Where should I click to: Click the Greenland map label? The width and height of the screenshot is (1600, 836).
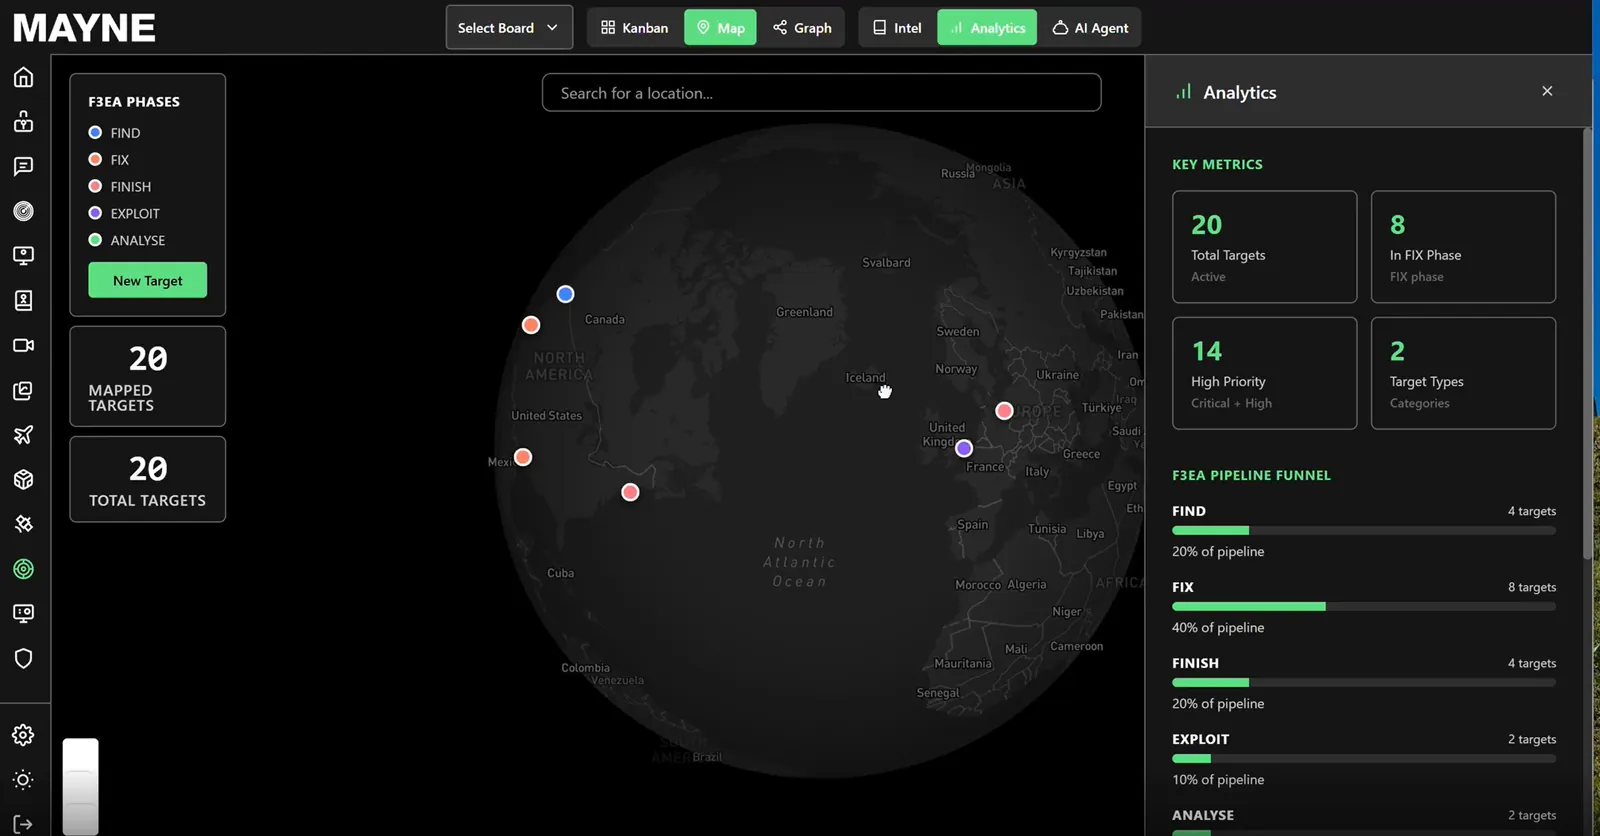[804, 312]
